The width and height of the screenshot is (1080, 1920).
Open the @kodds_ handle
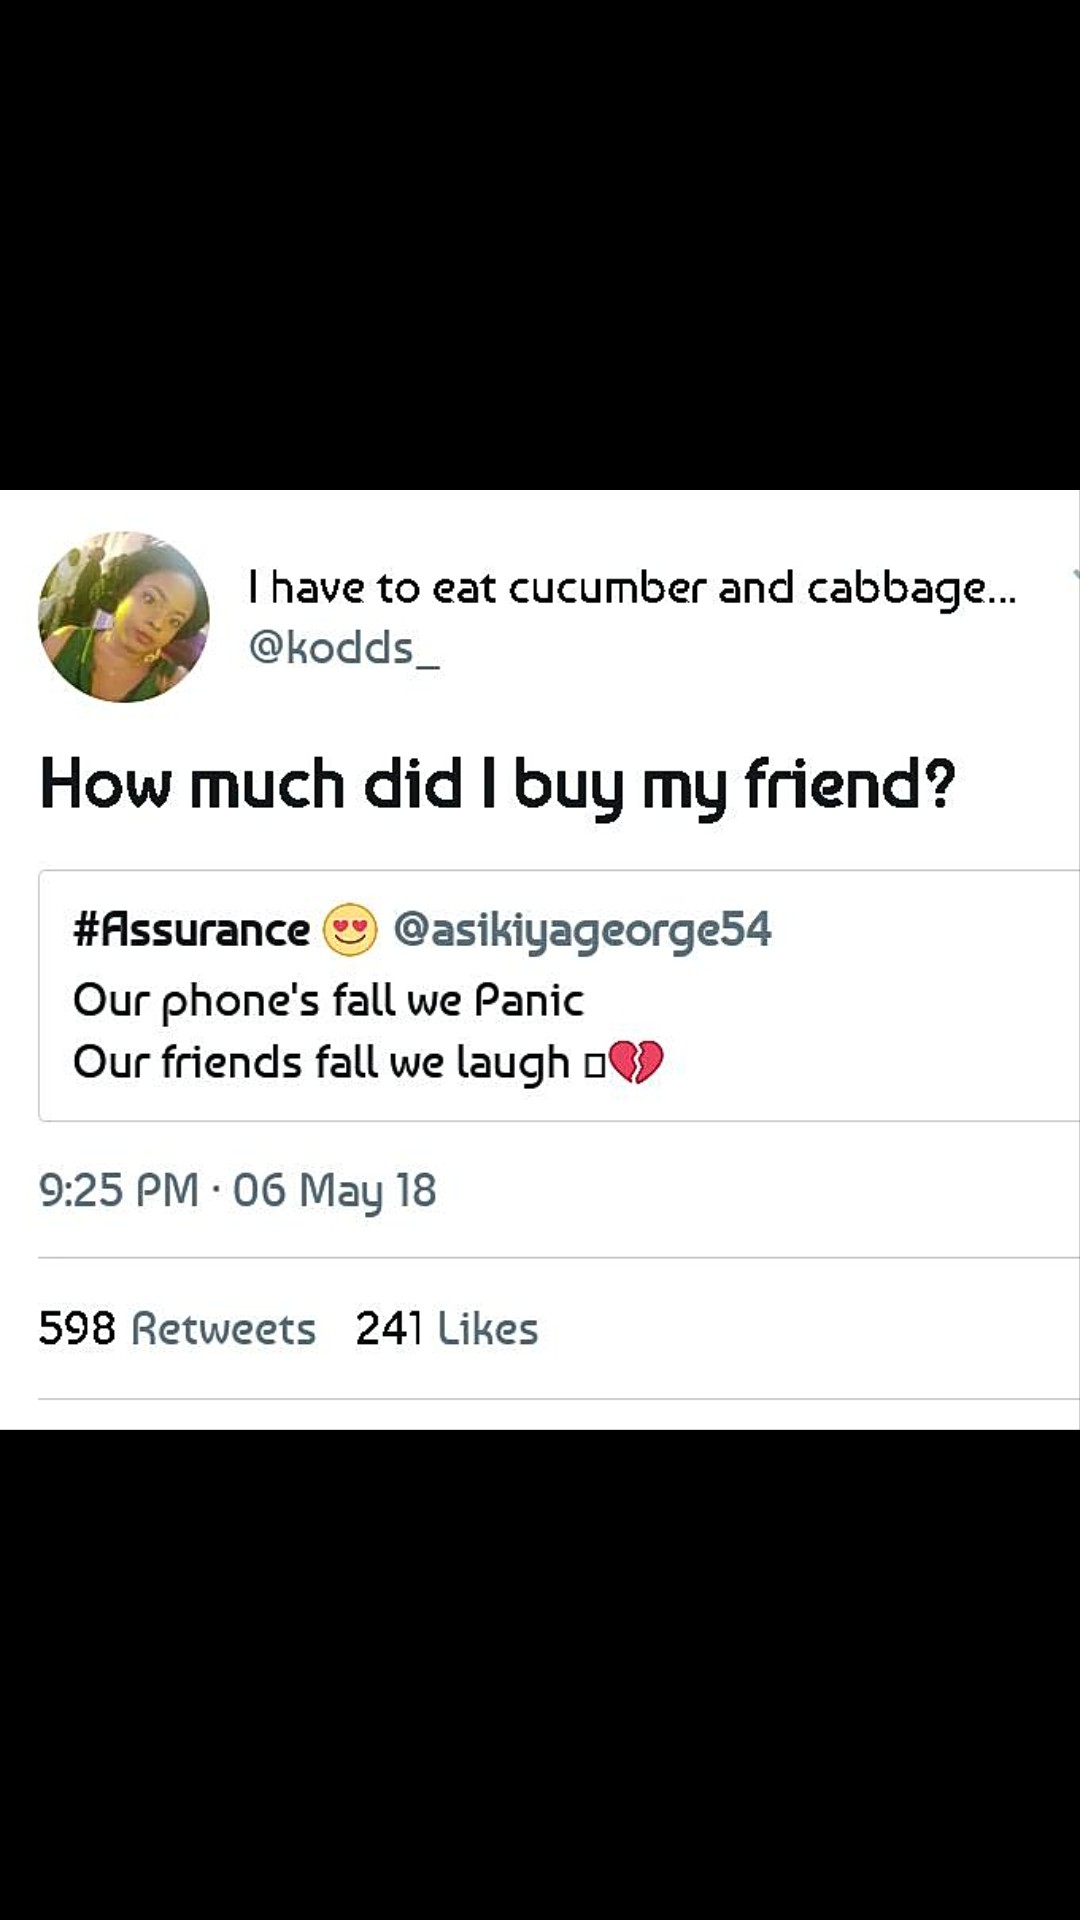343,648
